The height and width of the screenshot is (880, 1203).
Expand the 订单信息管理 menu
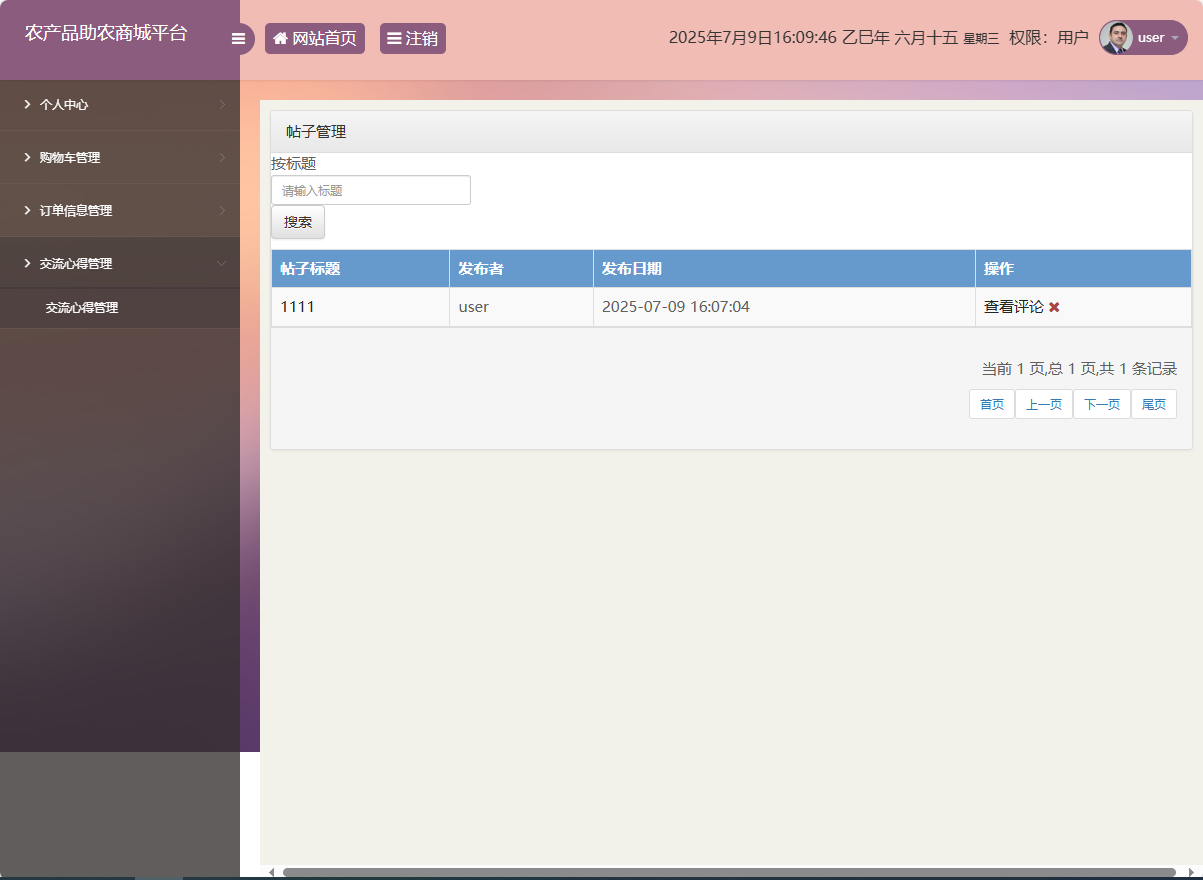120,210
